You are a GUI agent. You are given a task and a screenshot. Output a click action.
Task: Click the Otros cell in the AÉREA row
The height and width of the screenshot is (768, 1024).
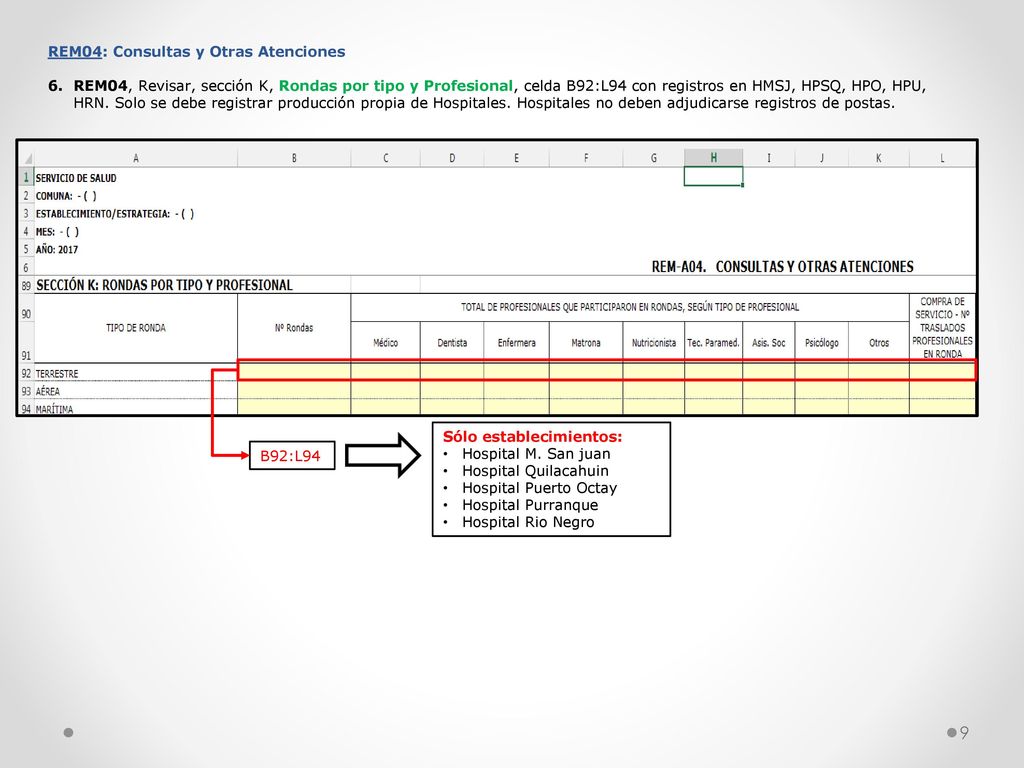coord(879,391)
